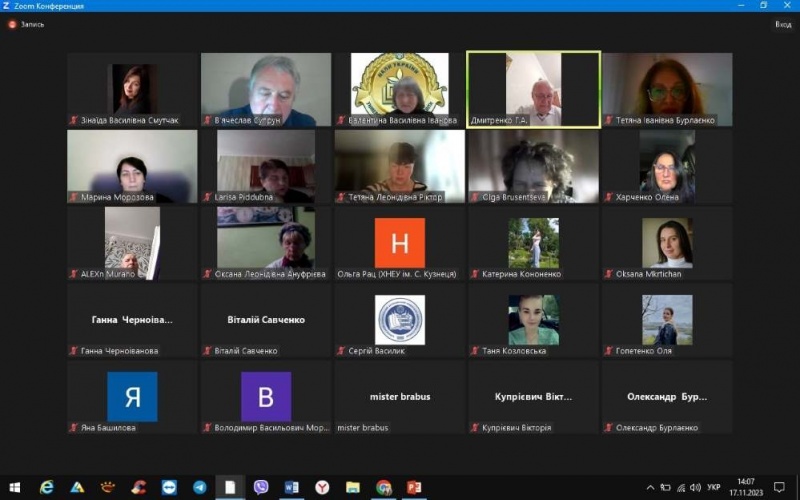Click muted mic icon beside Віталій Савченко
Image resolution: width=800 pixels, height=500 pixels.
pos(208,351)
